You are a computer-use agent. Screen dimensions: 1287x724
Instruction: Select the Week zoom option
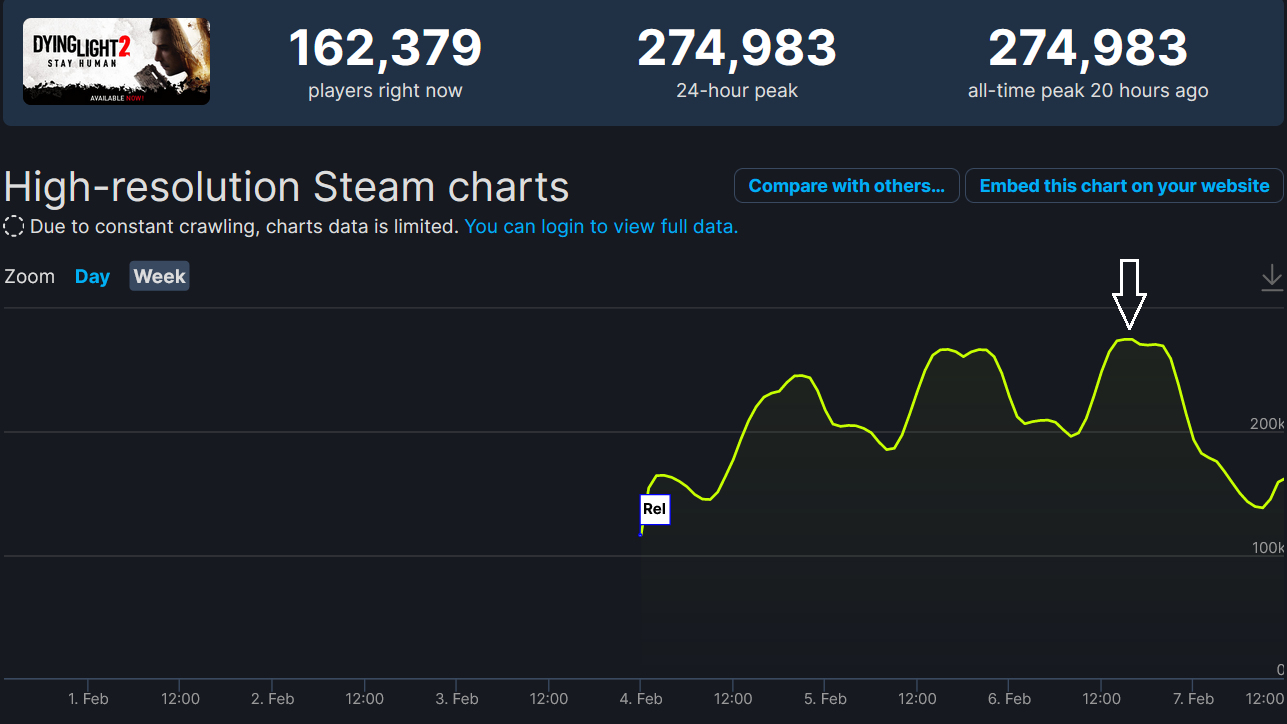pyautogui.click(x=160, y=276)
